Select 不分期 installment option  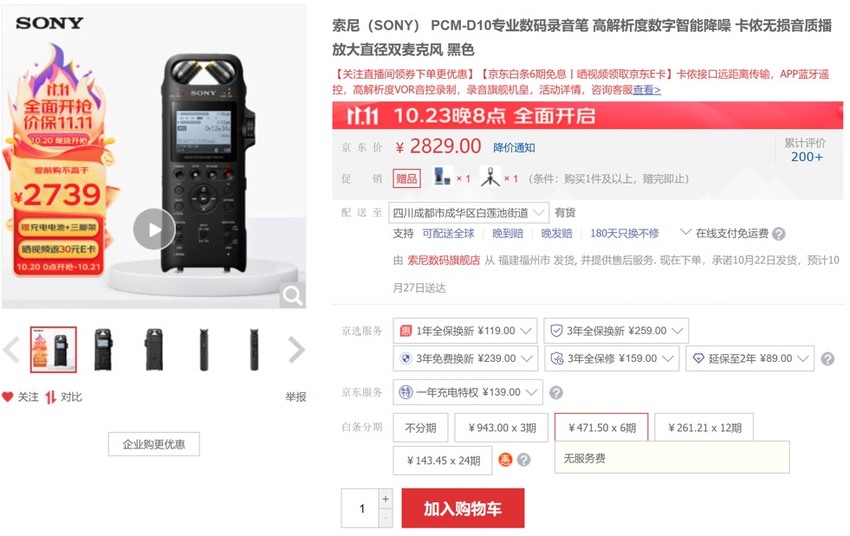[421, 428]
